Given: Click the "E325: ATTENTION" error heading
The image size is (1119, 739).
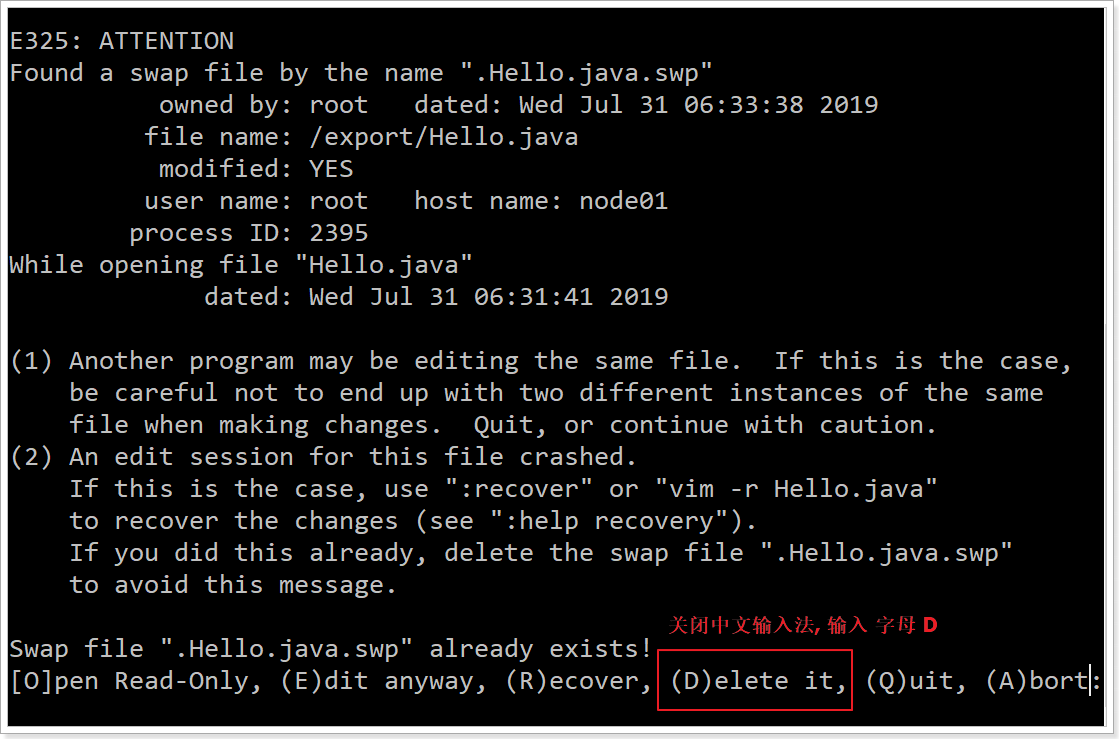Looking at the screenshot, I should point(122,41).
